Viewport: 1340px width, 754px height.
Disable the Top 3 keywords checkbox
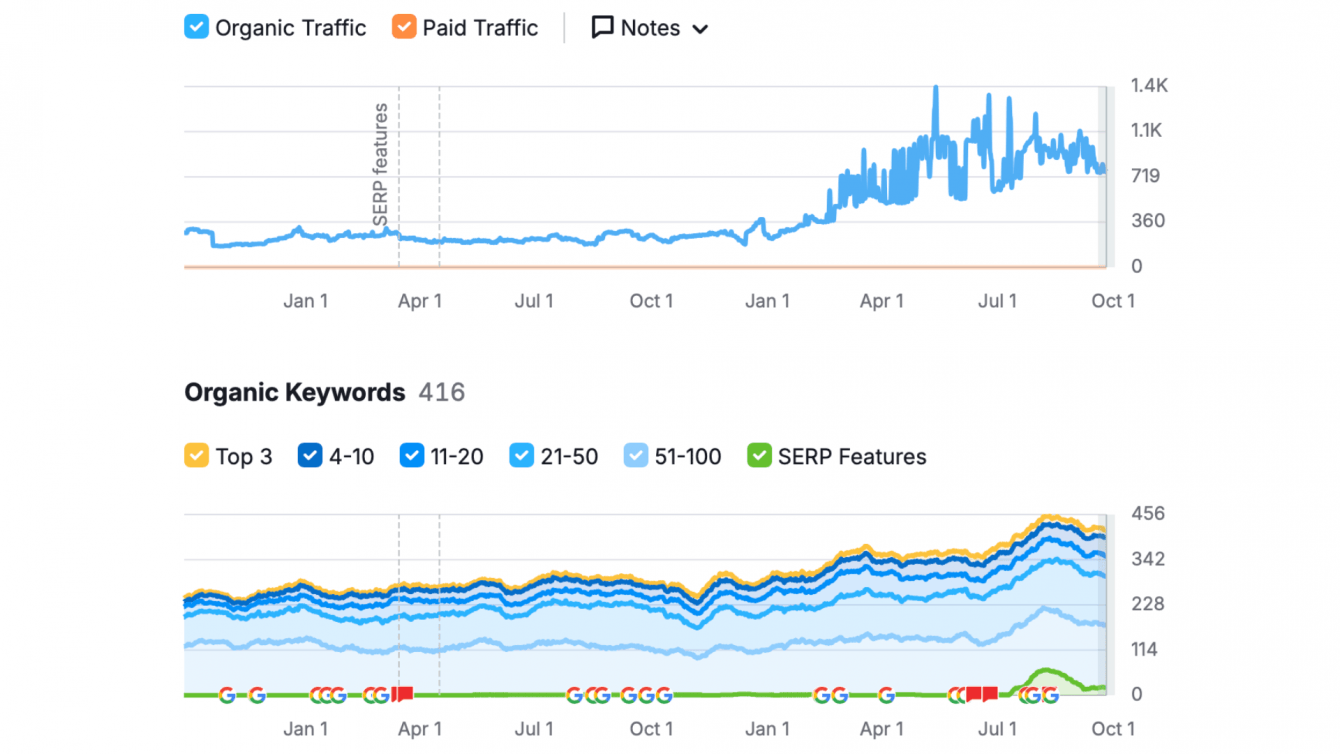[x=196, y=456]
